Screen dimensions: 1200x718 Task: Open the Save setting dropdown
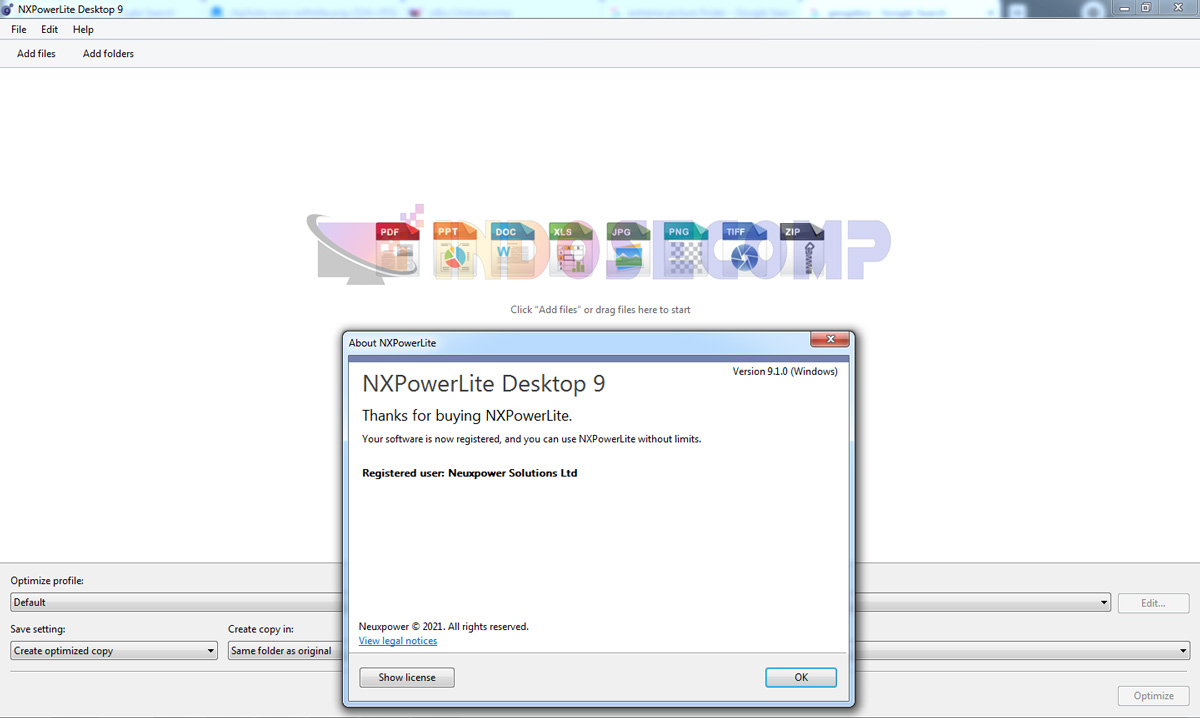tap(114, 651)
